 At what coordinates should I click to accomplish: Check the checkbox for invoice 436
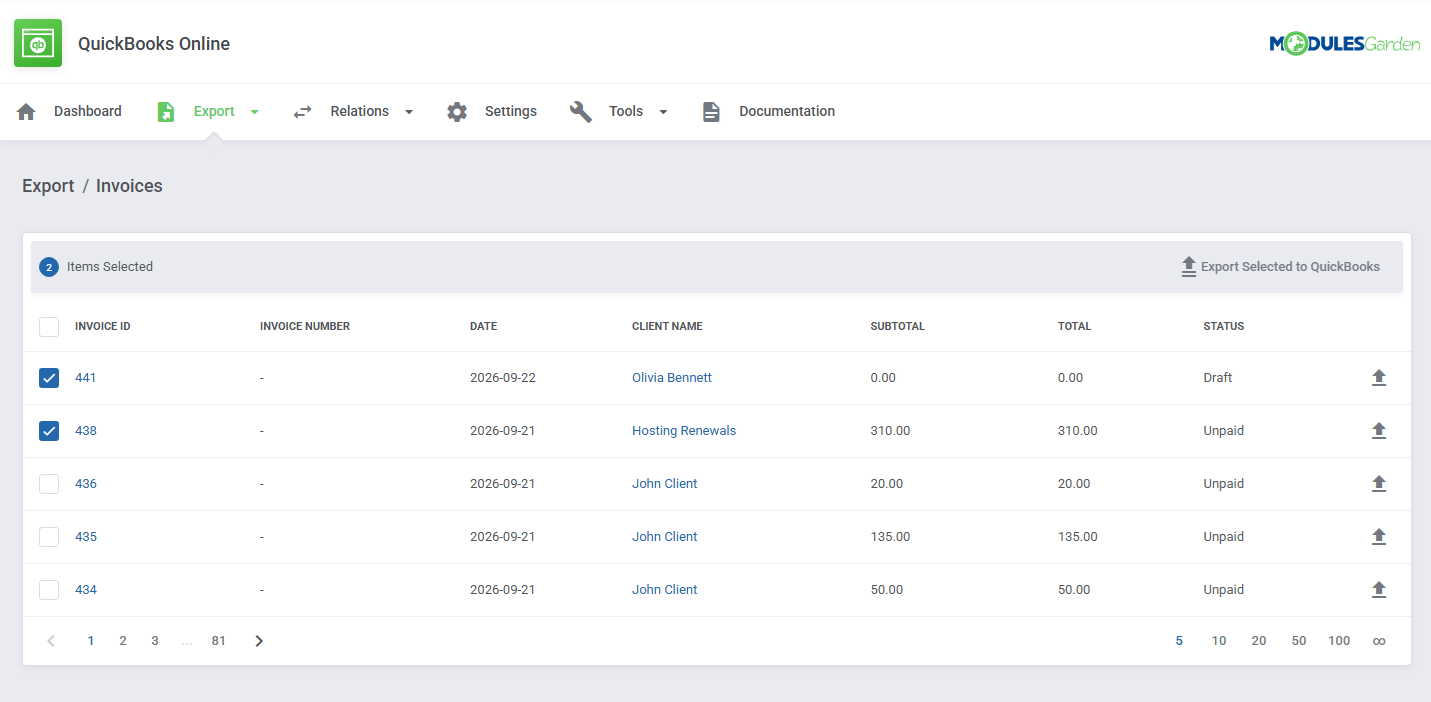pos(49,484)
